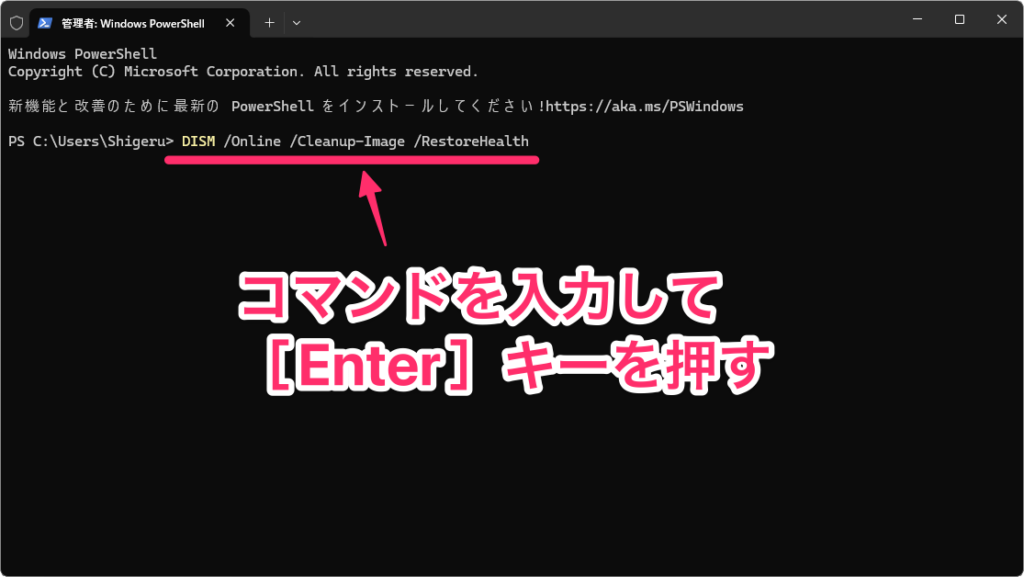Select the 管理者: Windows PowerShell tab
The width and height of the screenshot is (1024, 577).
pos(132,22)
